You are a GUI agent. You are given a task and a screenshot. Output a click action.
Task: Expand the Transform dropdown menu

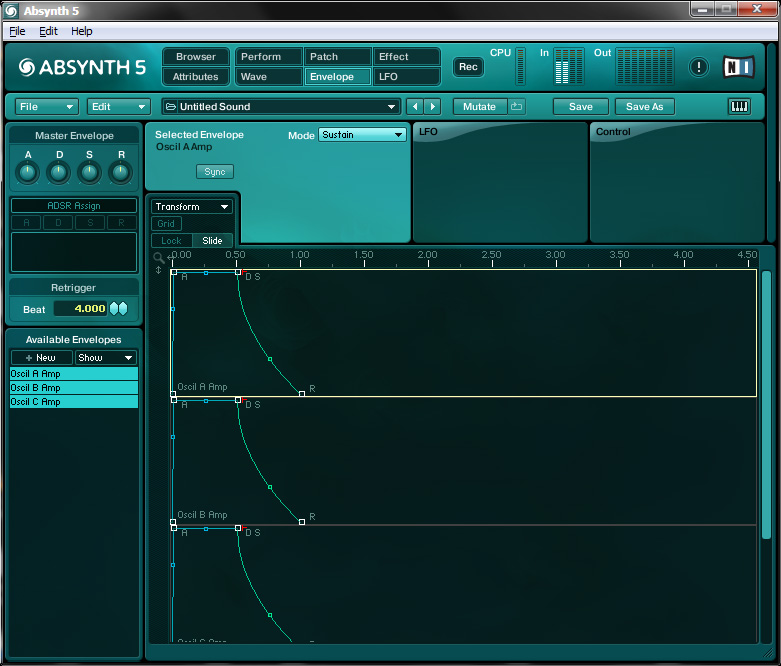(192, 207)
